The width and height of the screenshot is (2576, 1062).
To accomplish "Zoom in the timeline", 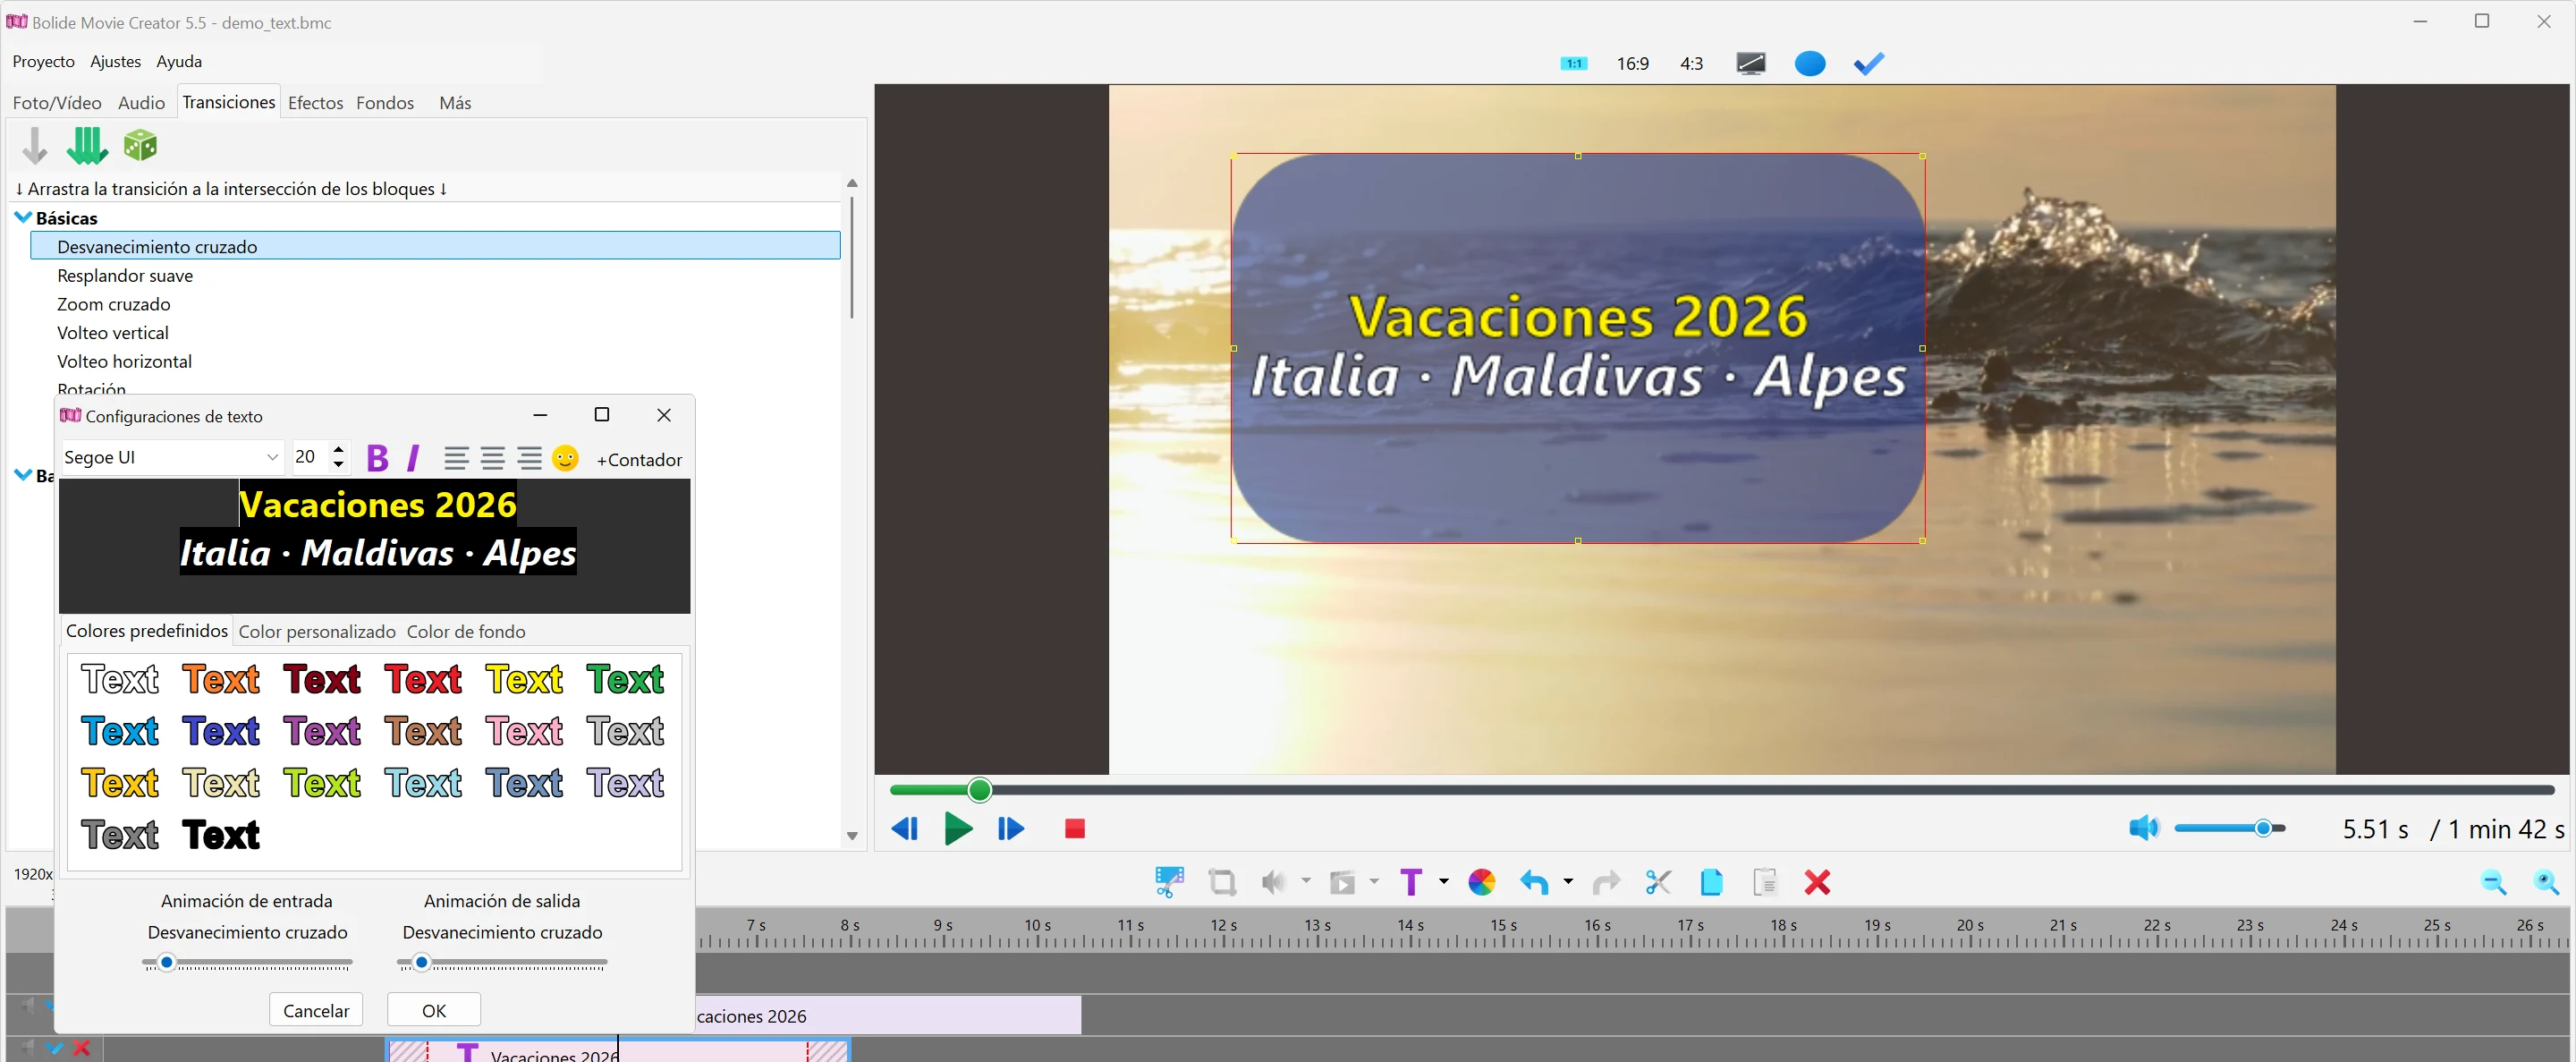I will (2546, 882).
